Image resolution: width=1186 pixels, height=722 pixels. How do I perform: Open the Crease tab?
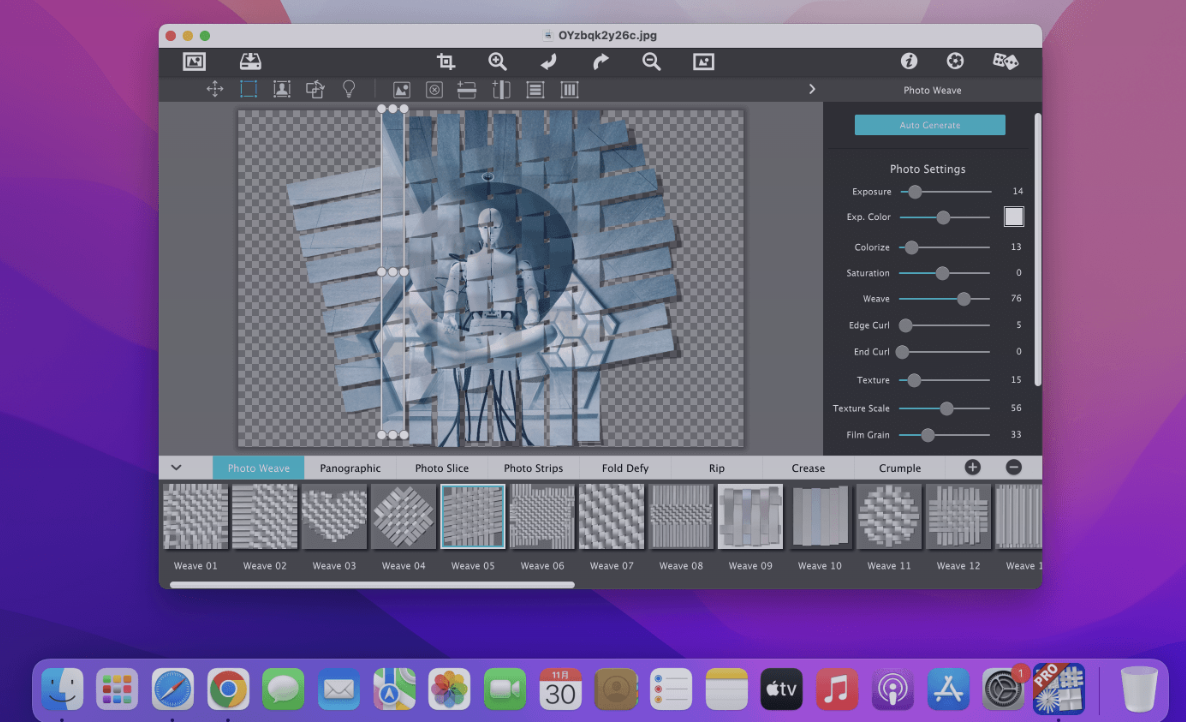(x=808, y=468)
